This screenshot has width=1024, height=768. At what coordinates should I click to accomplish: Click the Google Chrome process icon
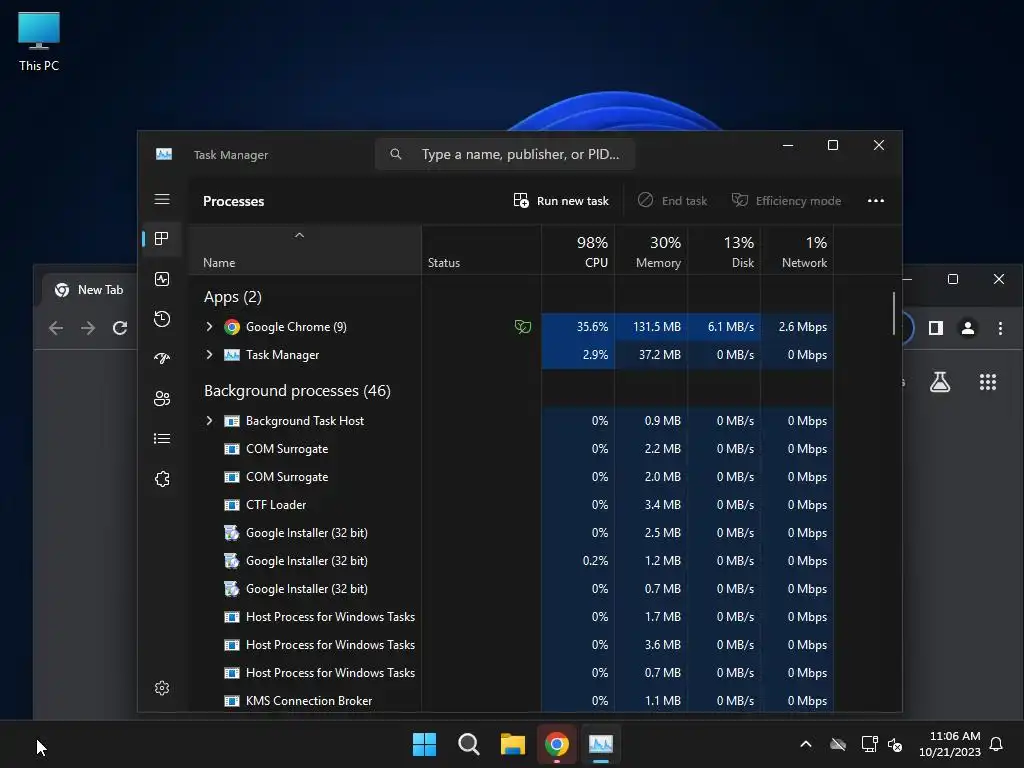232,327
